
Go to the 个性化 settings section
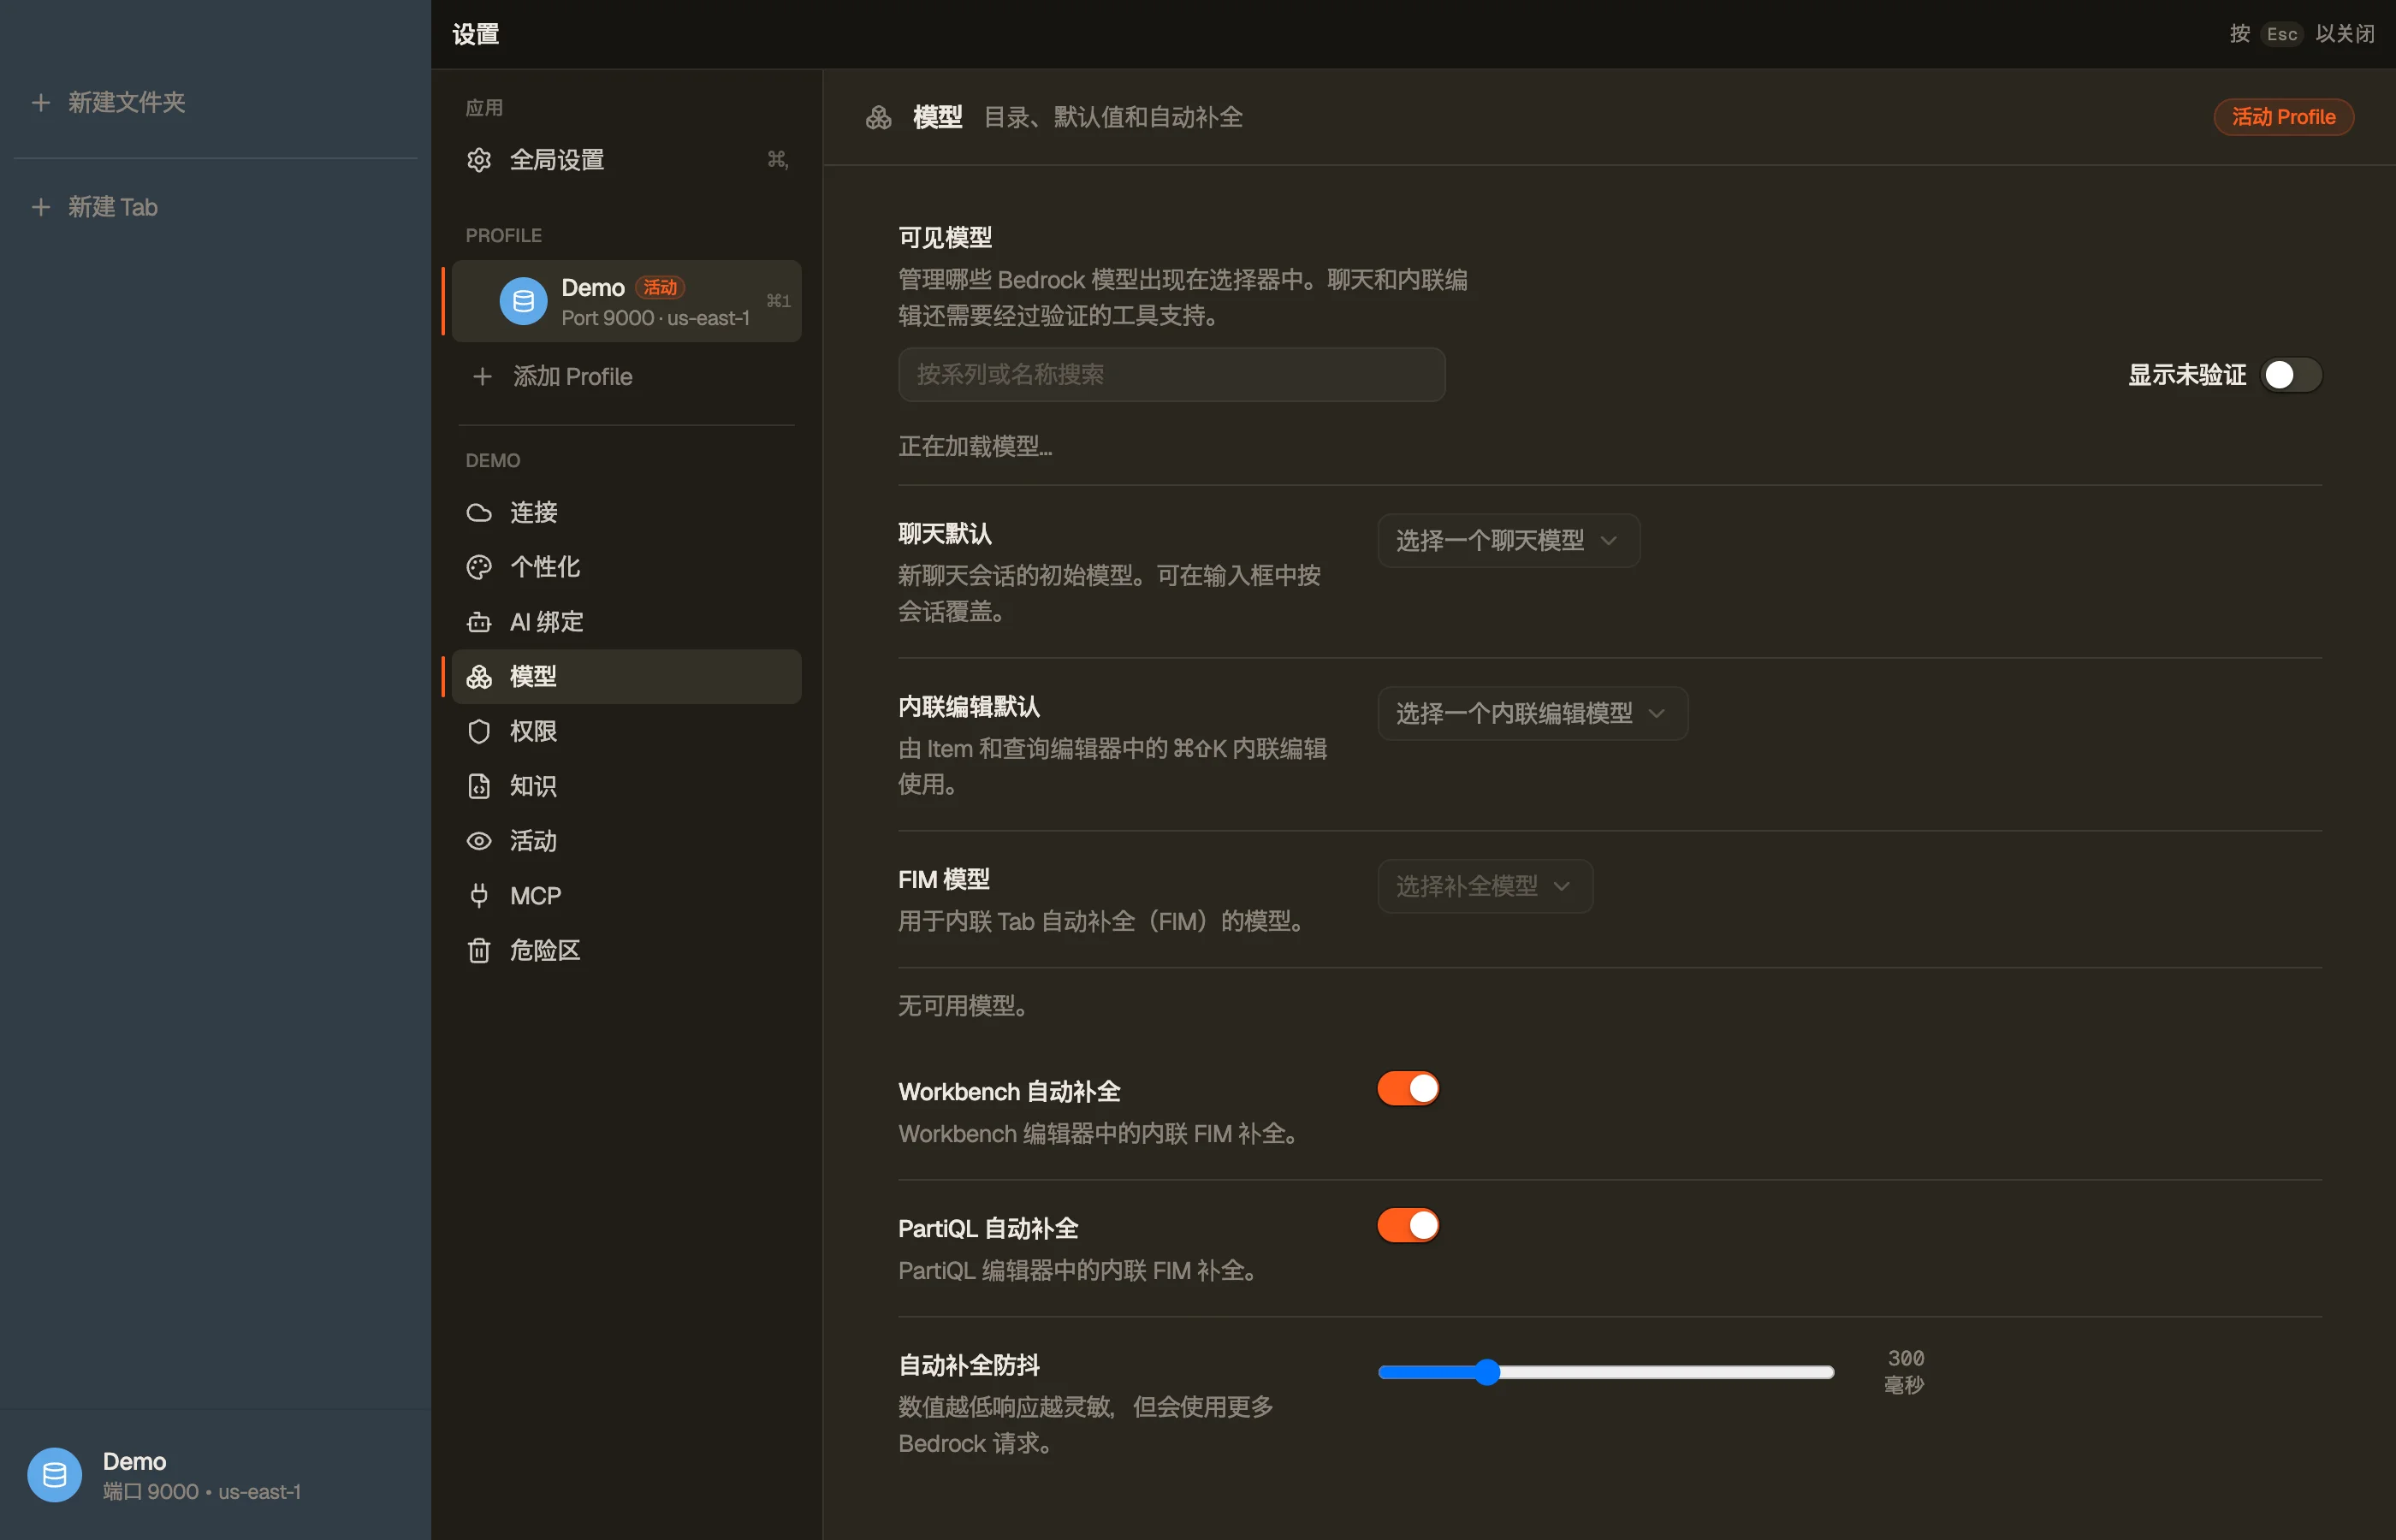(x=627, y=567)
